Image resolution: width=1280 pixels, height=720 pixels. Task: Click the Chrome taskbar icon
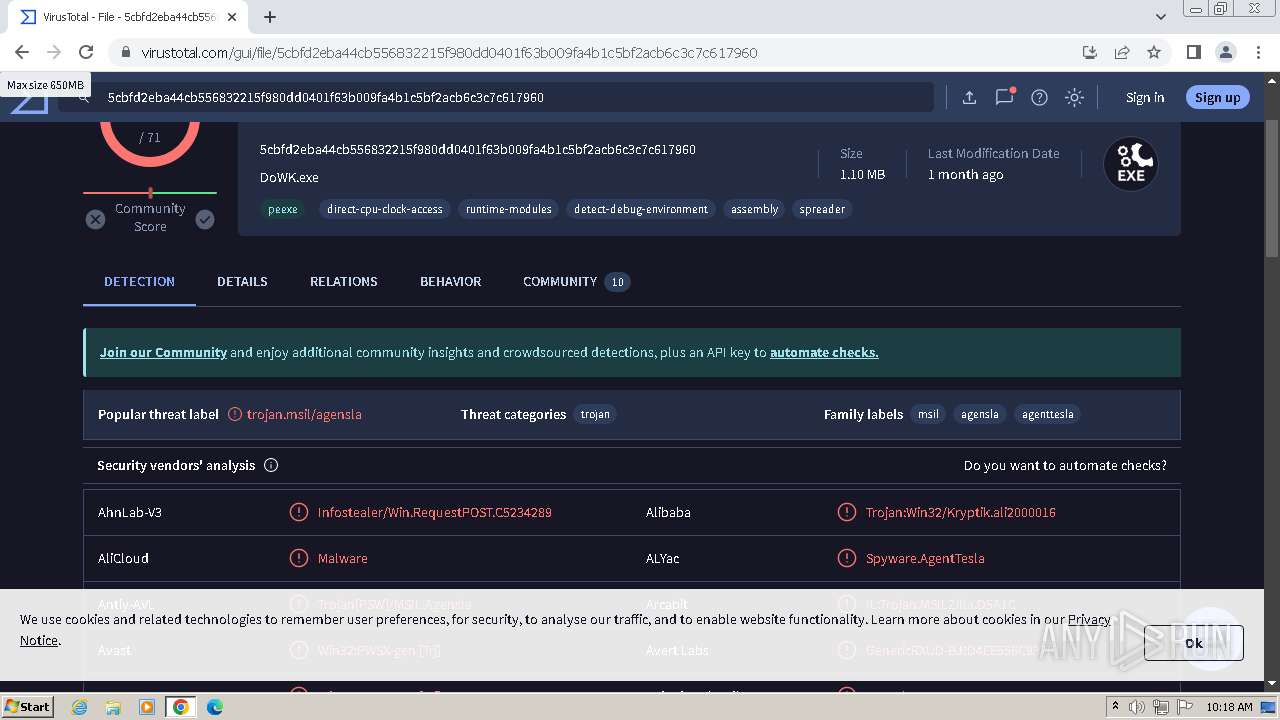tap(180, 707)
